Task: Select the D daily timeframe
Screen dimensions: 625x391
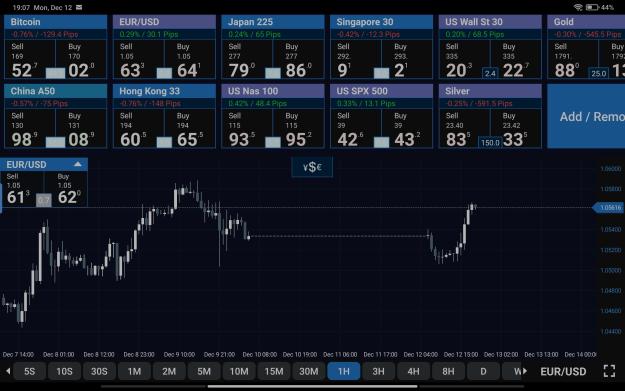Action: pyautogui.click(x=483, y=371)
